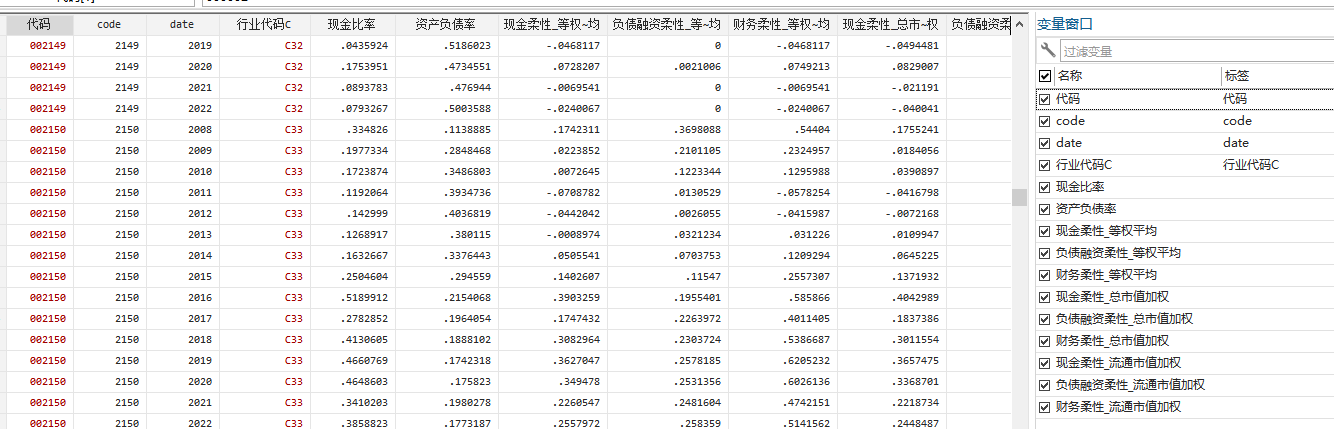Uncheck 负债融资柔性_总市值加权 in the variables list
Screen dimensions: 1334x429
(1045, 319)
